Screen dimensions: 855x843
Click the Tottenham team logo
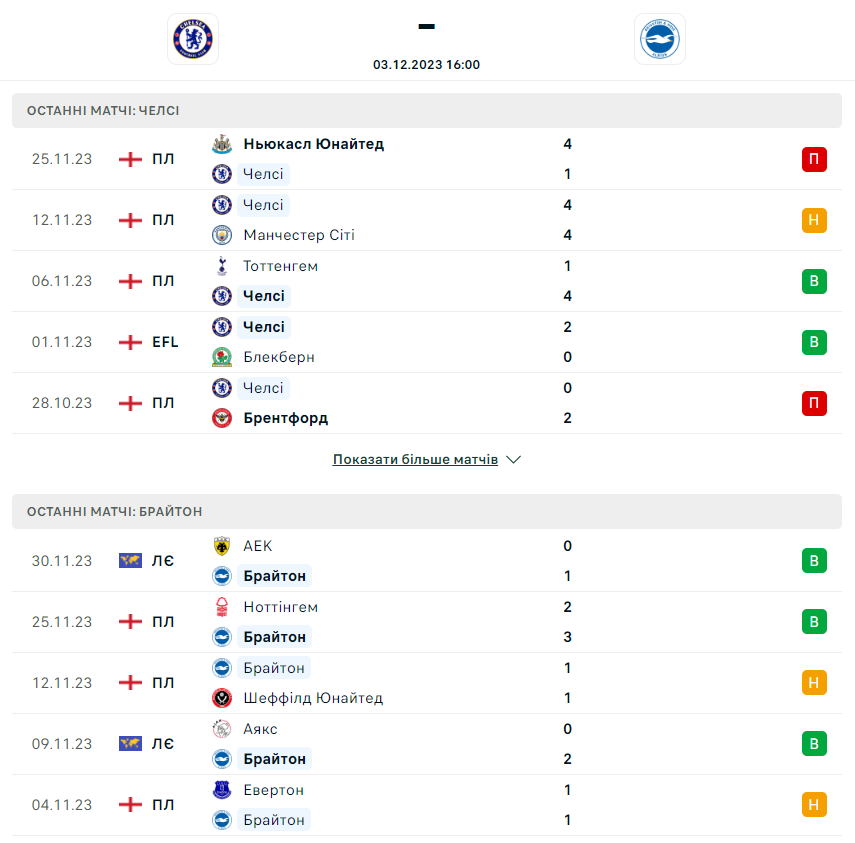pyautogui.click(x=222, y=266)
